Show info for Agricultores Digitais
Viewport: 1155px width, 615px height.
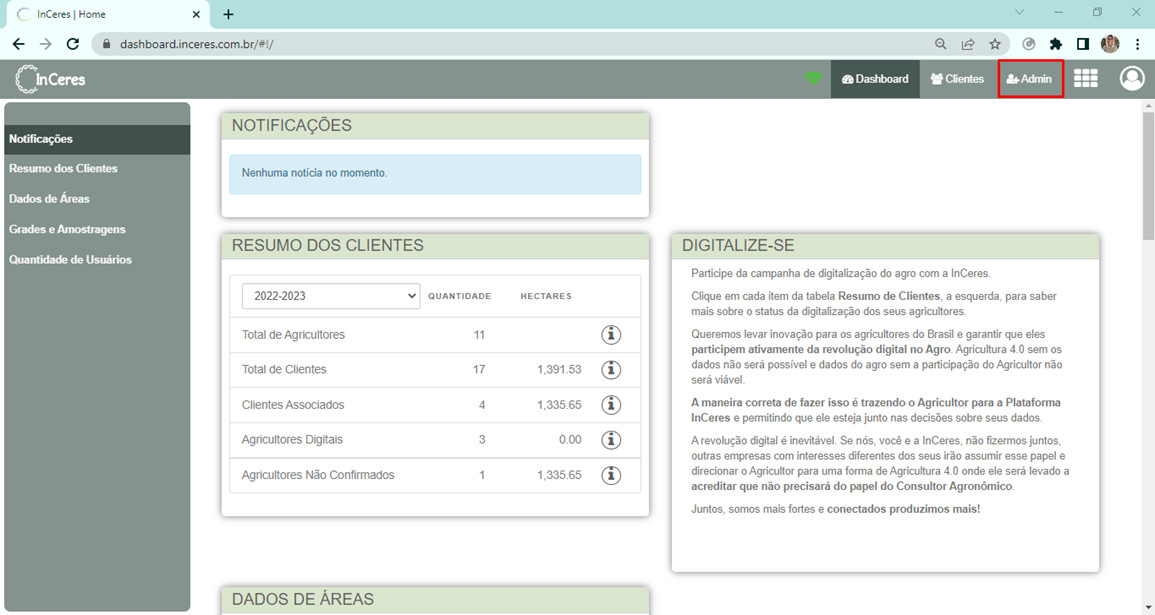click(x=611, y=440)
